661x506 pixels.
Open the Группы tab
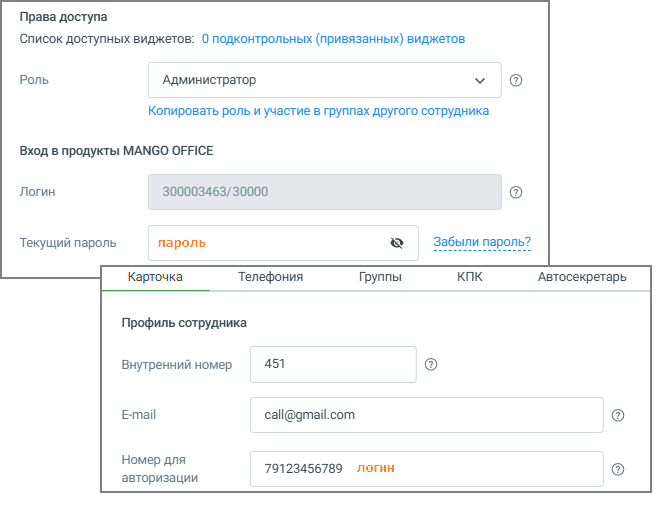380,277
